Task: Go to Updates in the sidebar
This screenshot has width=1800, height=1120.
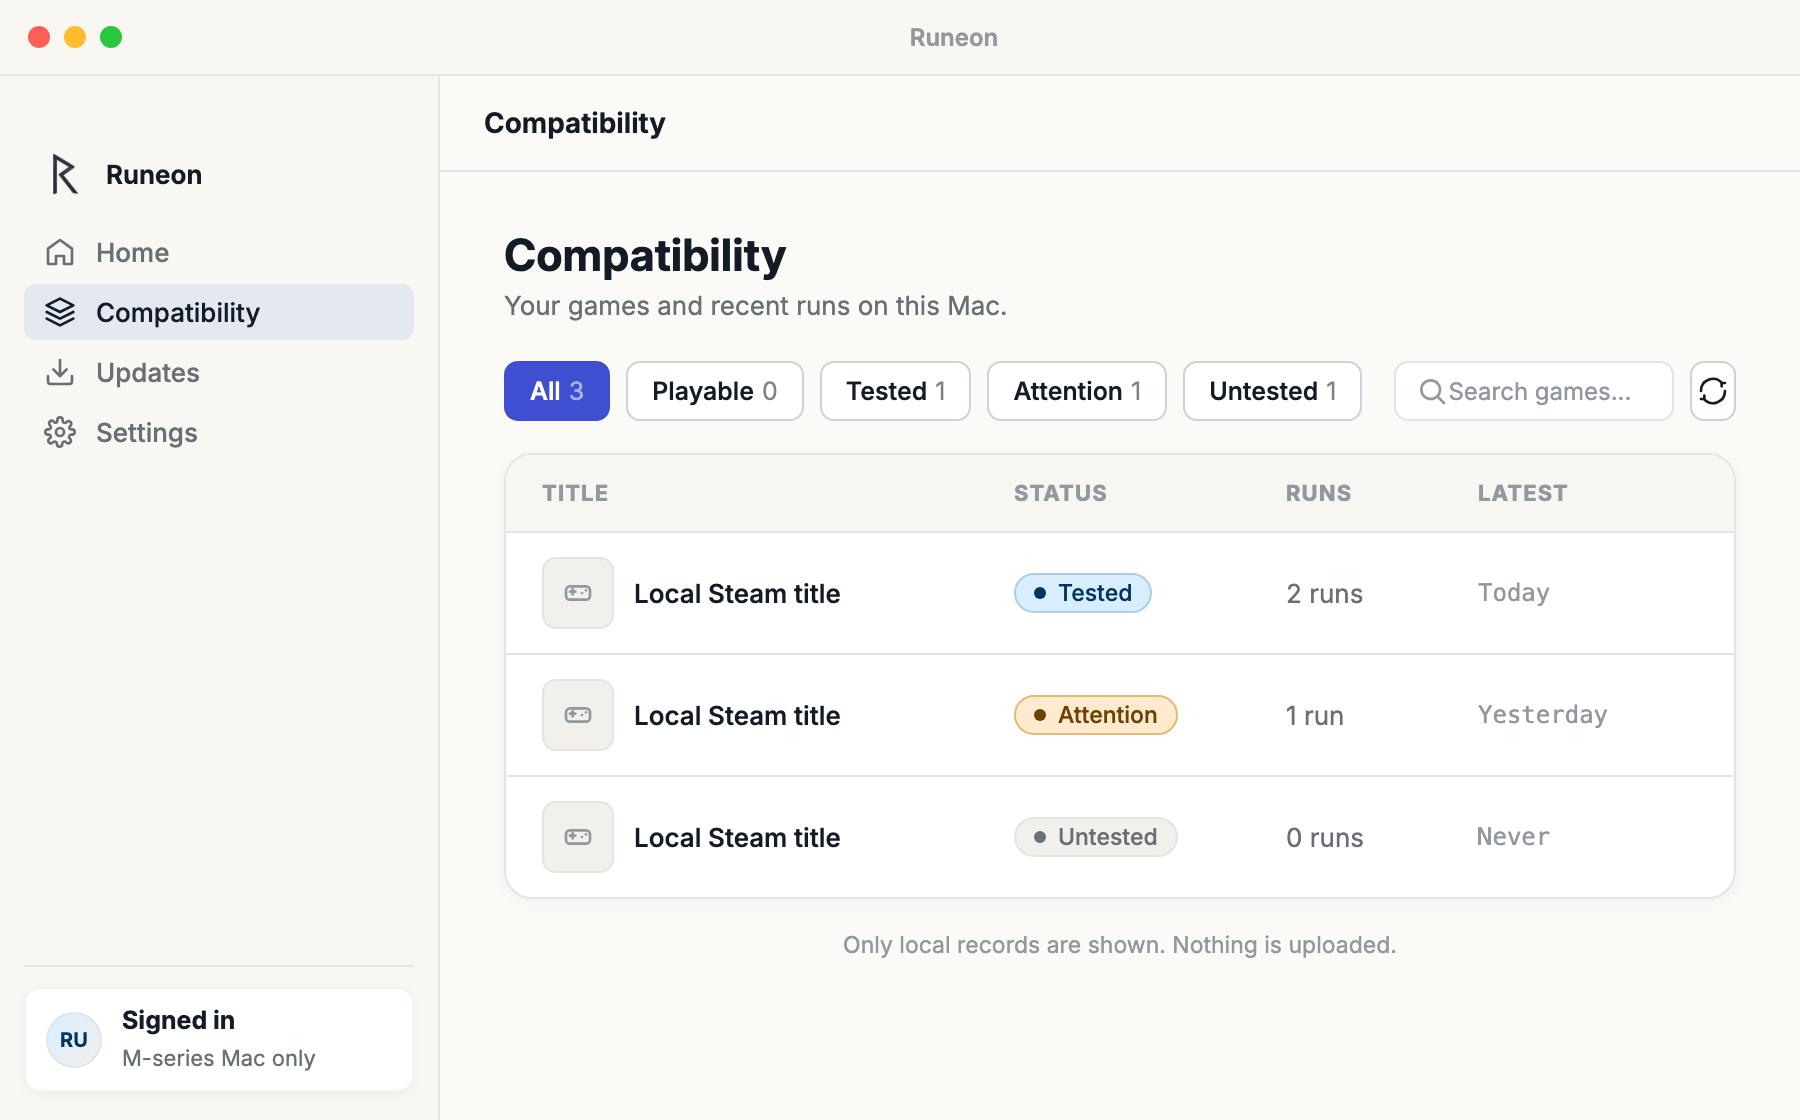Action: click(219, 372)
